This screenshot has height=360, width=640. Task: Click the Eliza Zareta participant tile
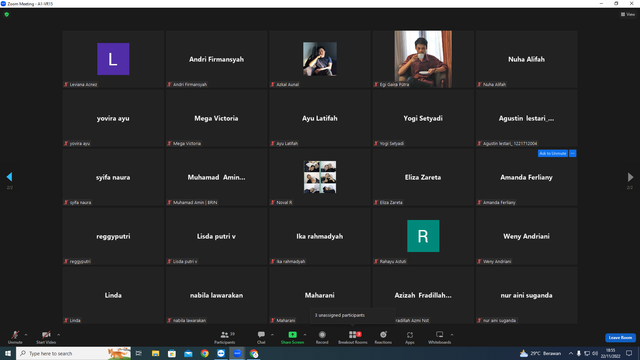423,177
